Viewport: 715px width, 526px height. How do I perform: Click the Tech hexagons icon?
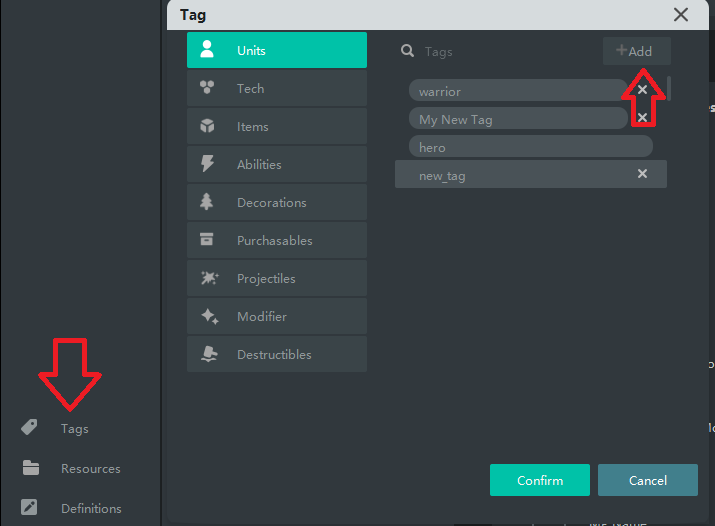(207, 87)
